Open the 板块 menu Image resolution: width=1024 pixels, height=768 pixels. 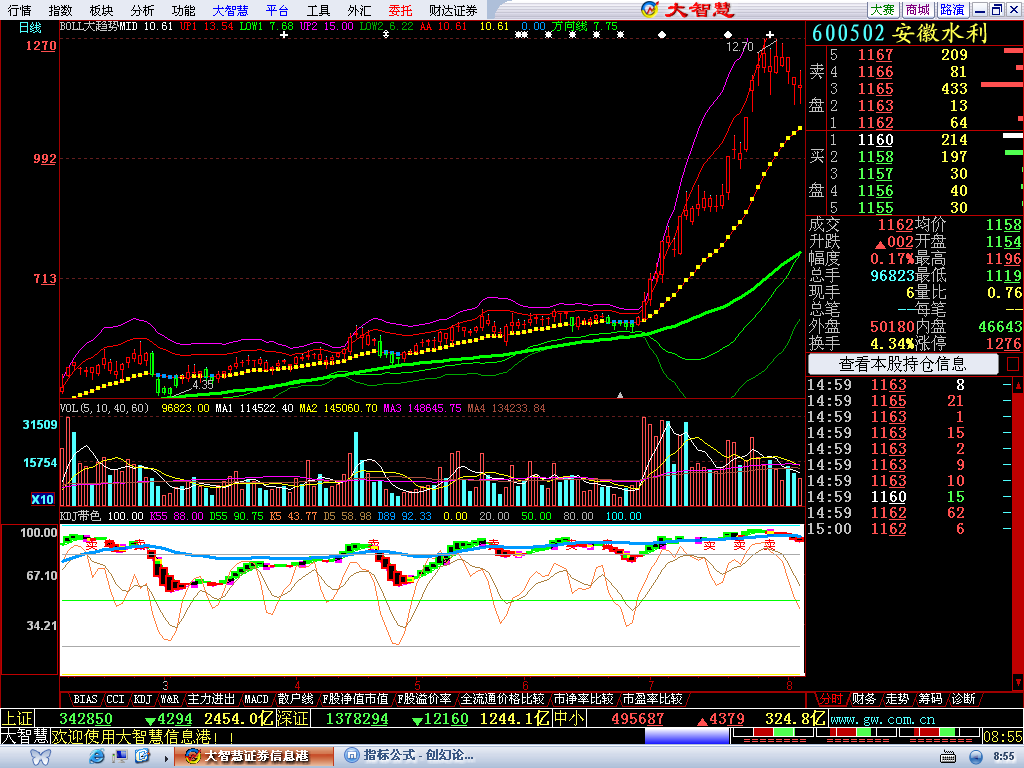(x=101, y=10)
